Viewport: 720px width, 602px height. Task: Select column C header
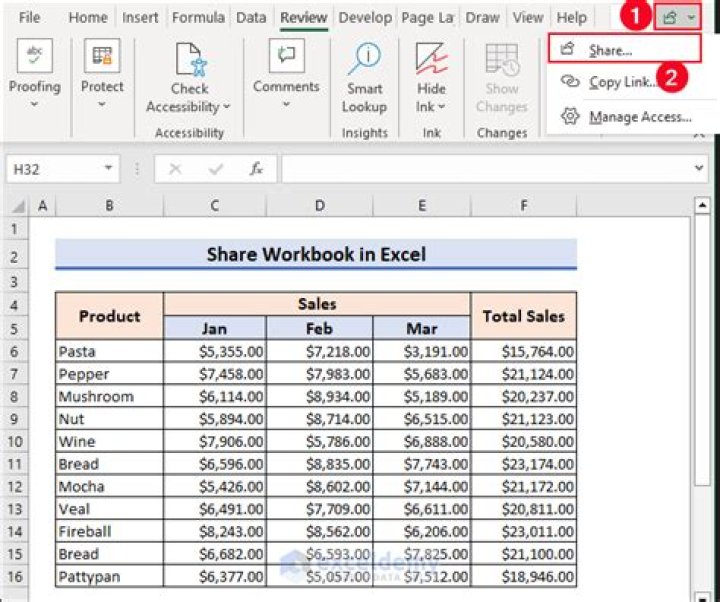(x=214, y=206)
